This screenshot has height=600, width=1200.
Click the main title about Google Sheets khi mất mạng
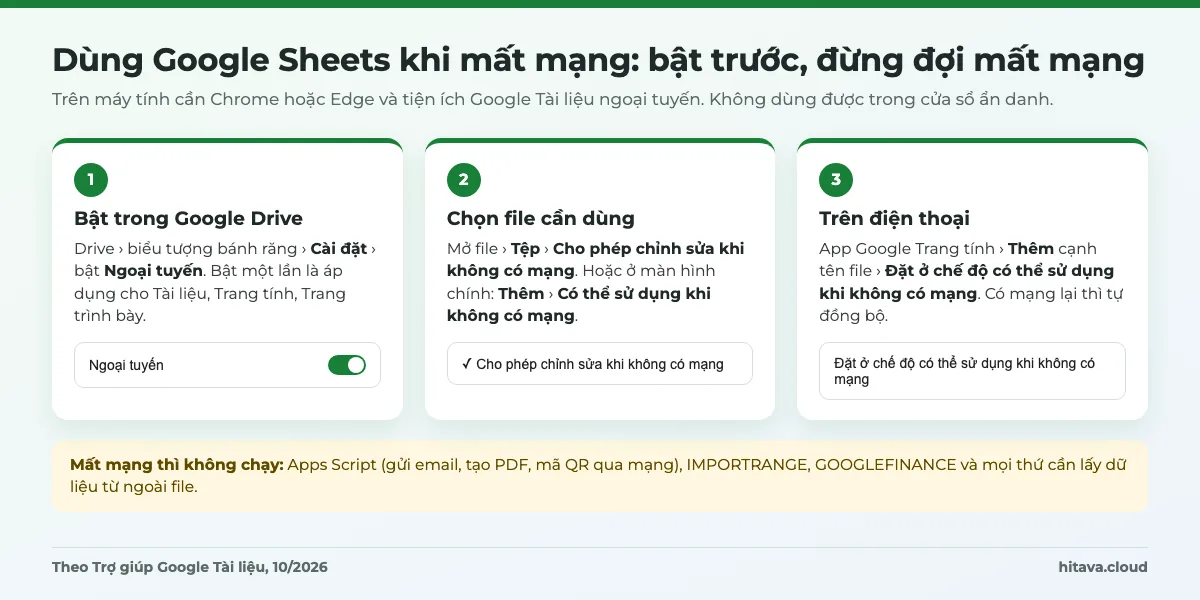point(598,60)
